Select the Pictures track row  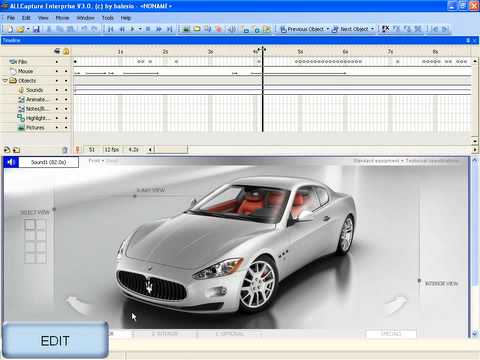click(x=36, y=127)
